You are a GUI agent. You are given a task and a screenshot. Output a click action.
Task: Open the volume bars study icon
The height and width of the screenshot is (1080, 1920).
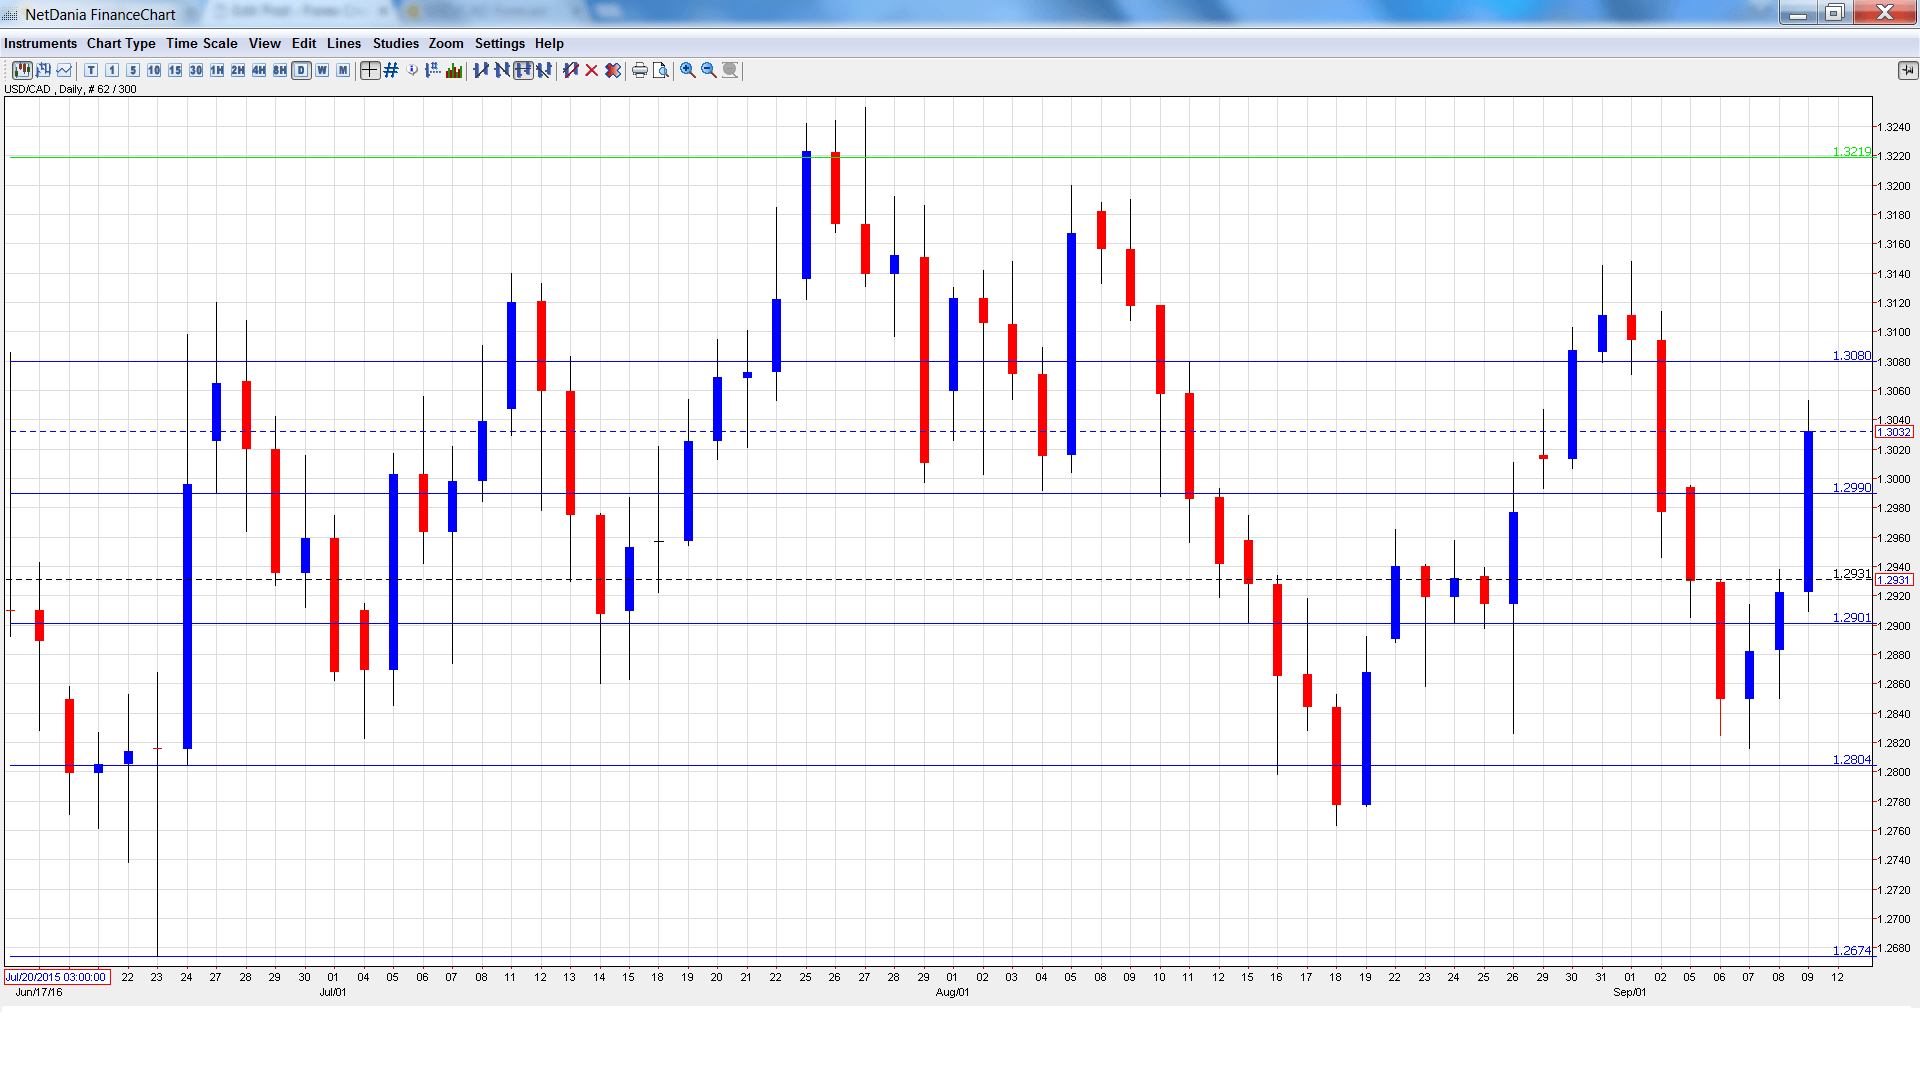454,70
